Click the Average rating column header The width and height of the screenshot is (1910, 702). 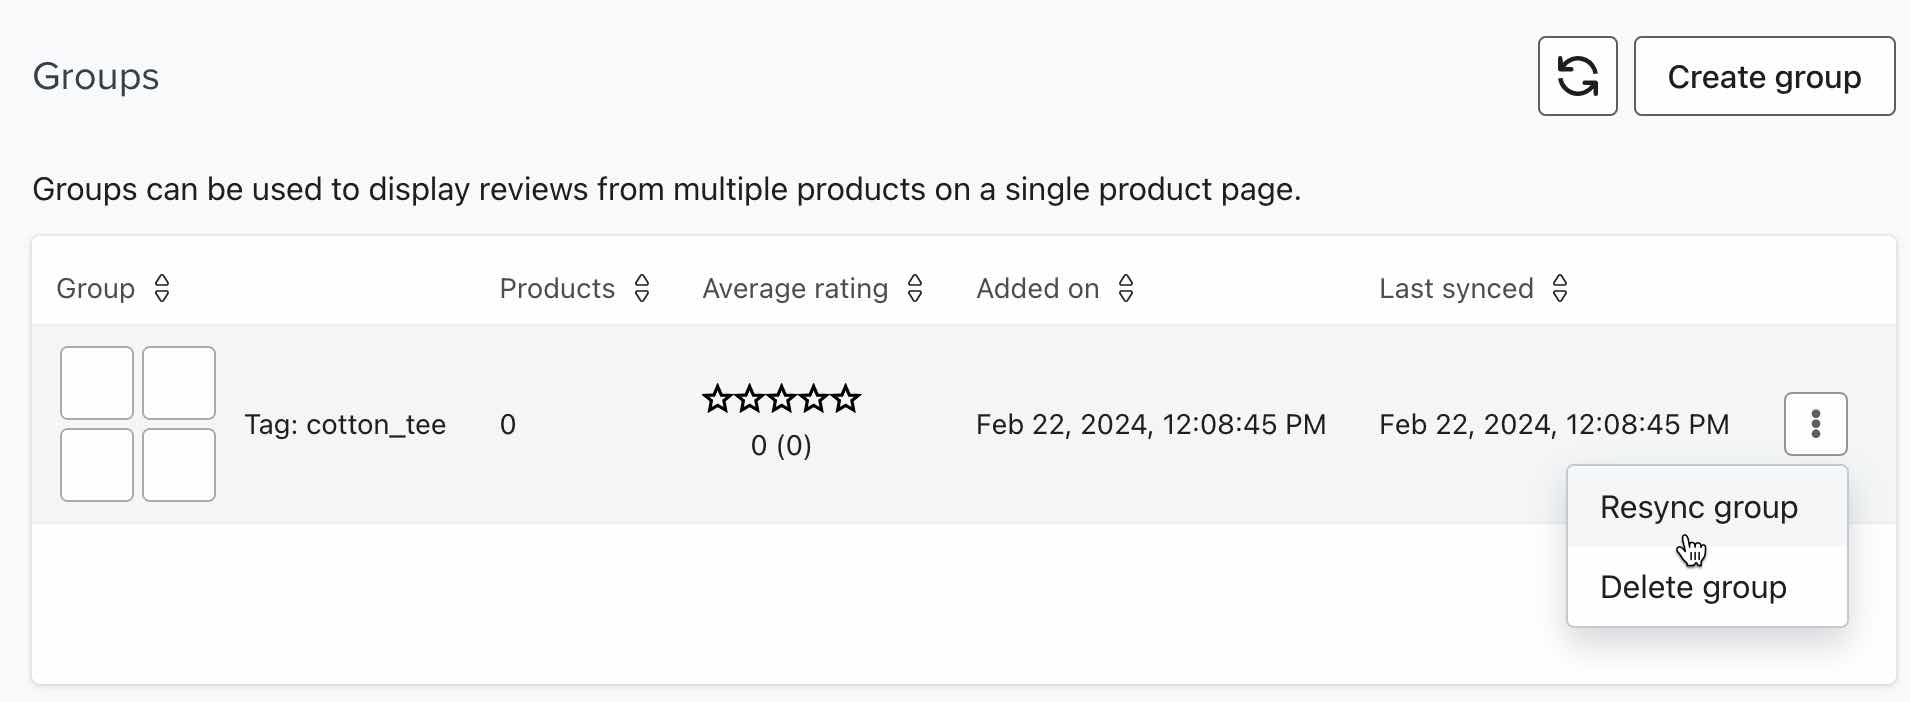click(795, 289)
